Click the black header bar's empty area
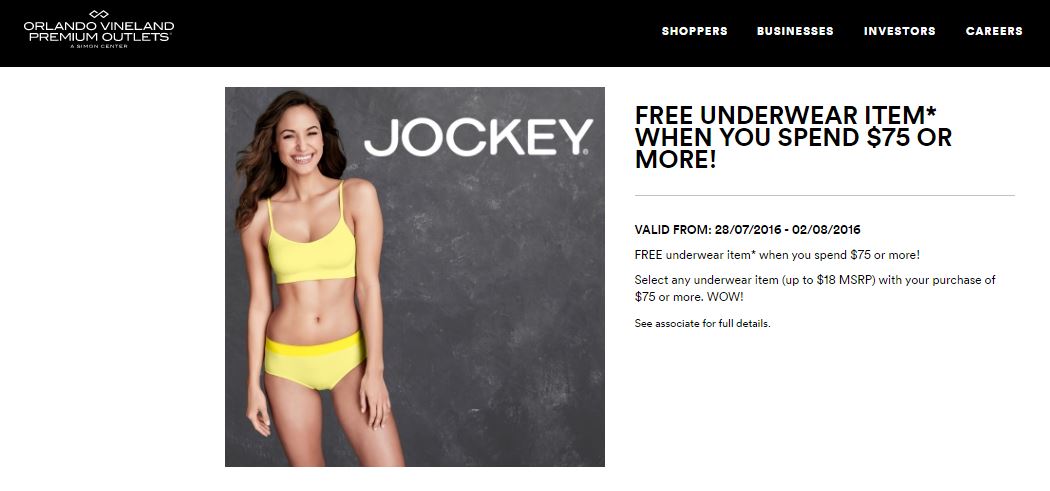Image resolution: width=1050 pixels, height=491 pixels. point(415,32)
